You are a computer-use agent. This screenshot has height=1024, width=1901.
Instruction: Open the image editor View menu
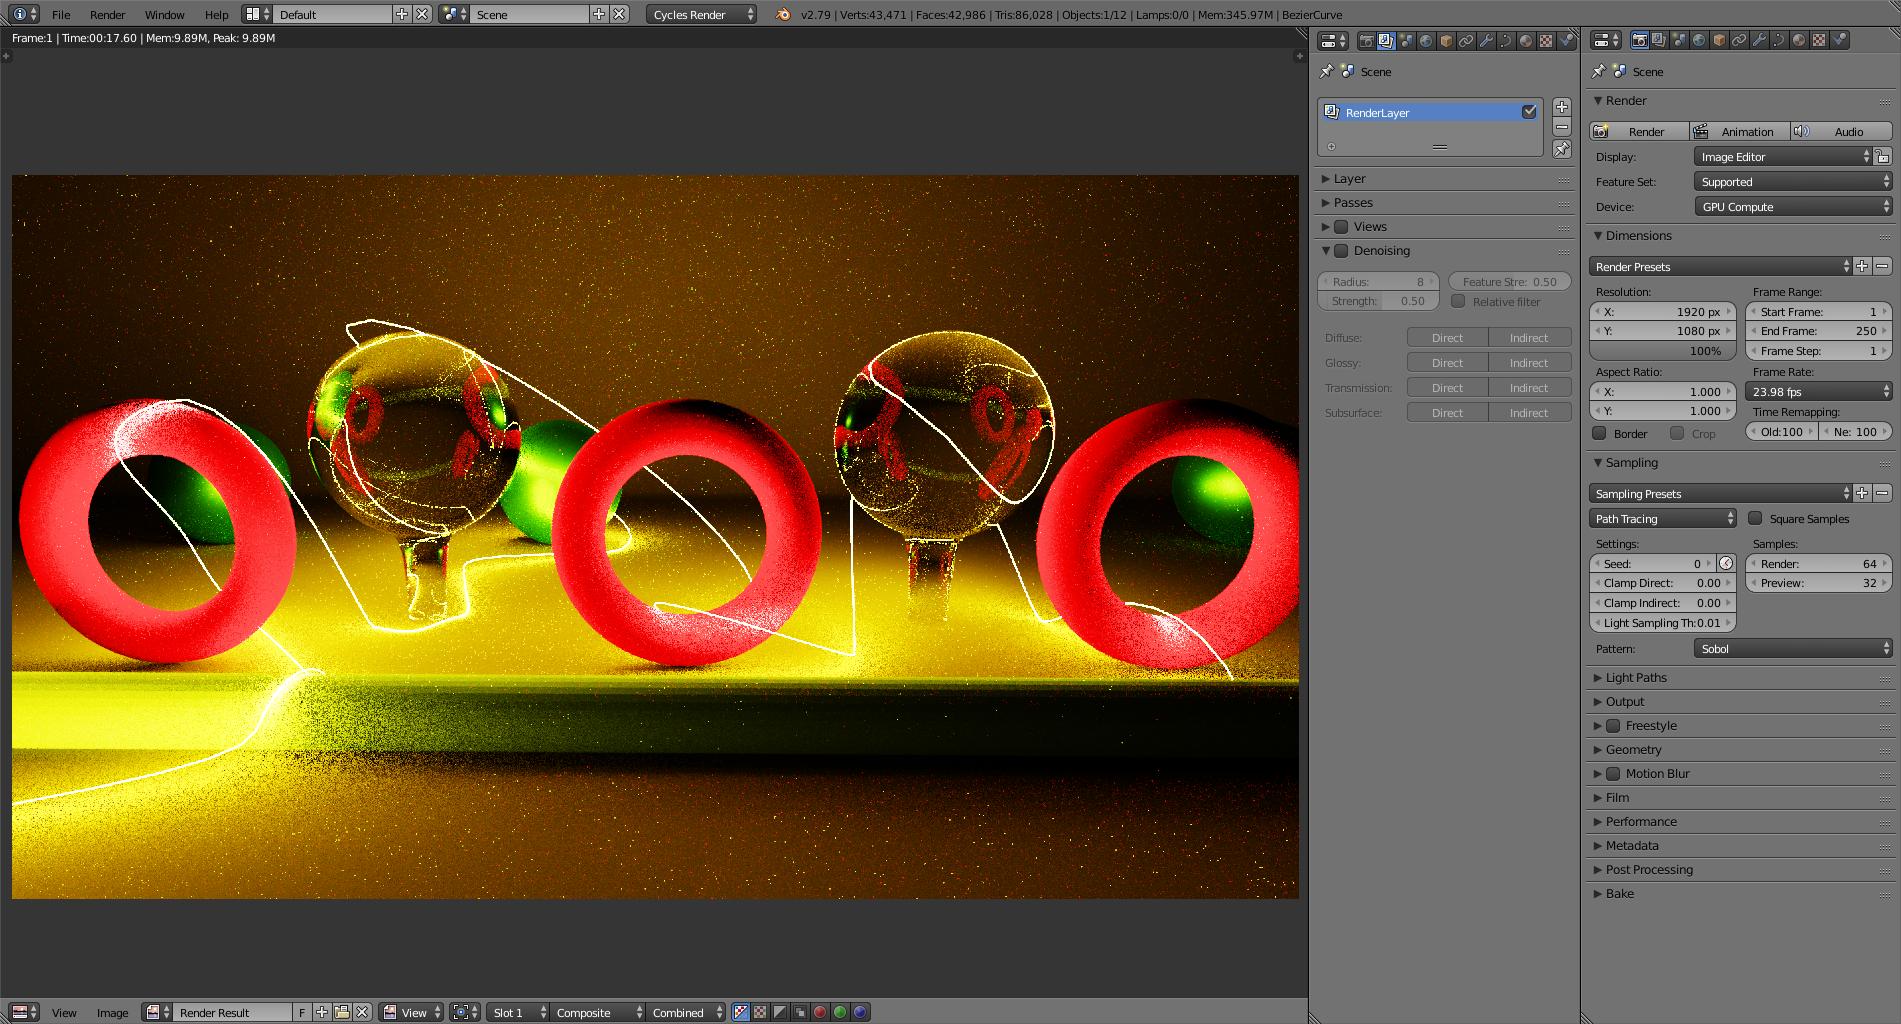click(64, 1012)
